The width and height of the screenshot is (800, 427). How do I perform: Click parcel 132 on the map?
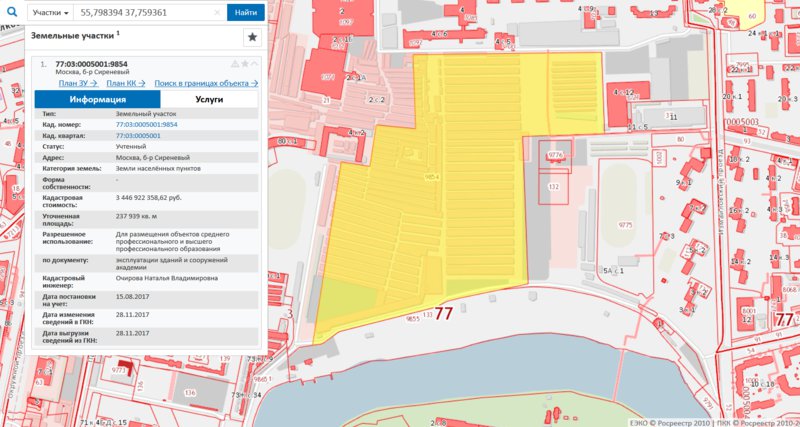pyautogui.click(x=554, y=187)
